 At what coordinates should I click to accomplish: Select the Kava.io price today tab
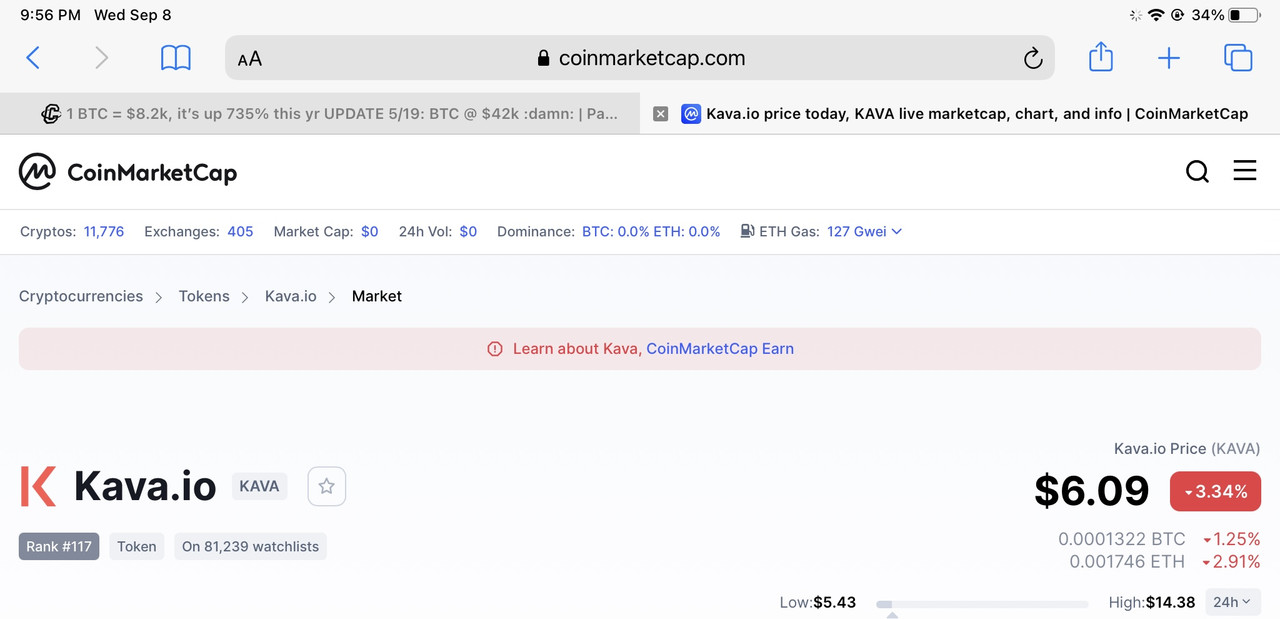960,114
